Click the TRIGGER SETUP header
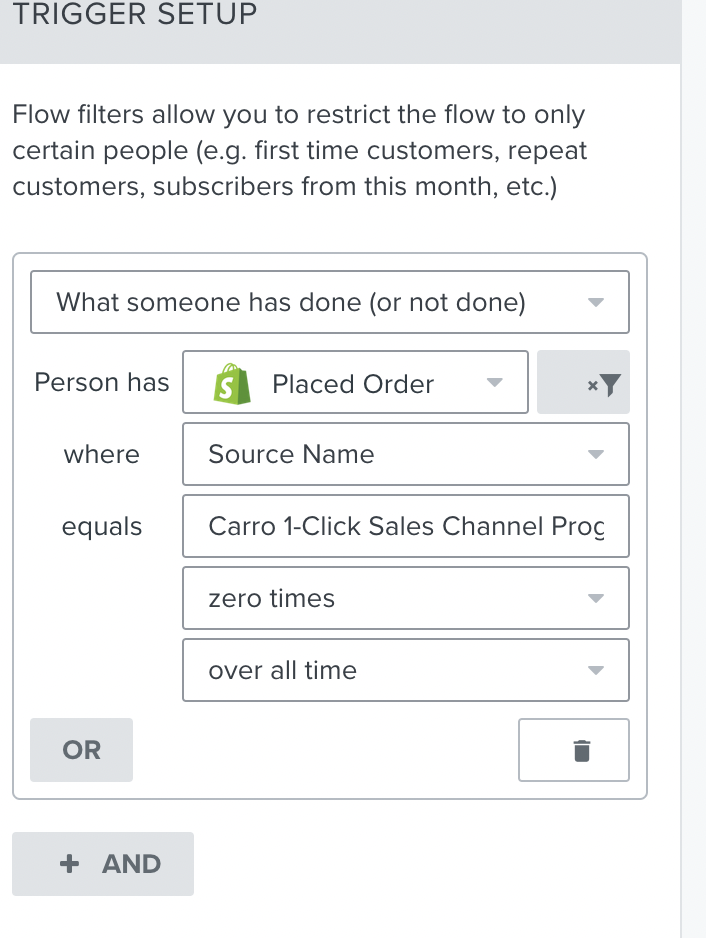The width and height of the screenshot is (706, 938). tap(135, 14)
